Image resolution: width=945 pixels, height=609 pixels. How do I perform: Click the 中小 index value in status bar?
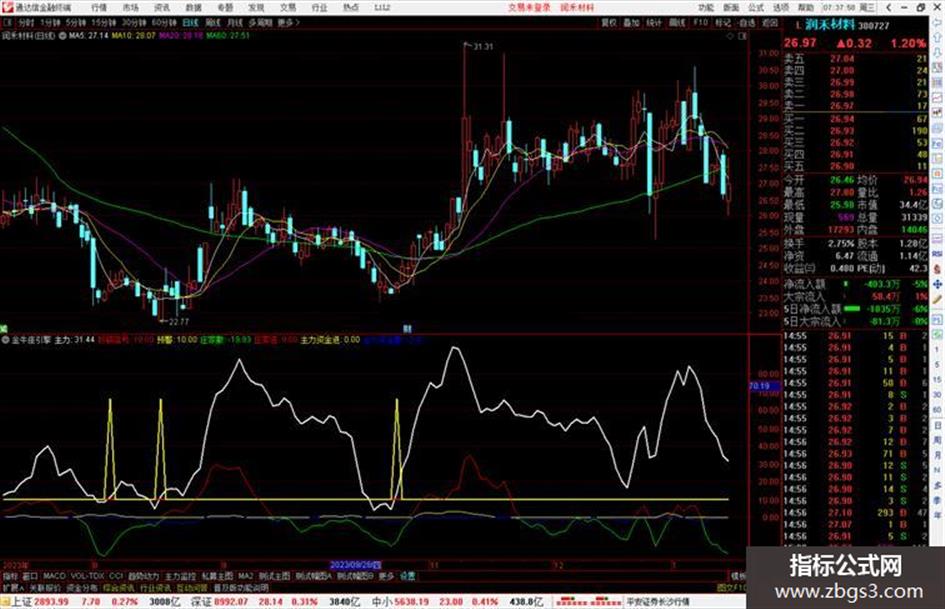412,602
